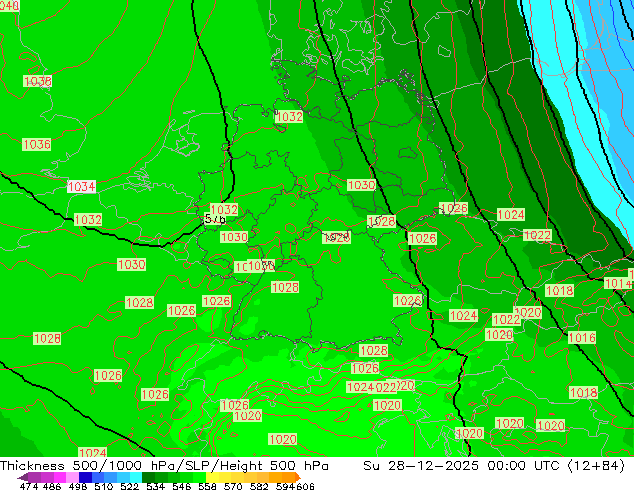Select the 1016 pressure label
634x490 pixels.
click(582, 337)
